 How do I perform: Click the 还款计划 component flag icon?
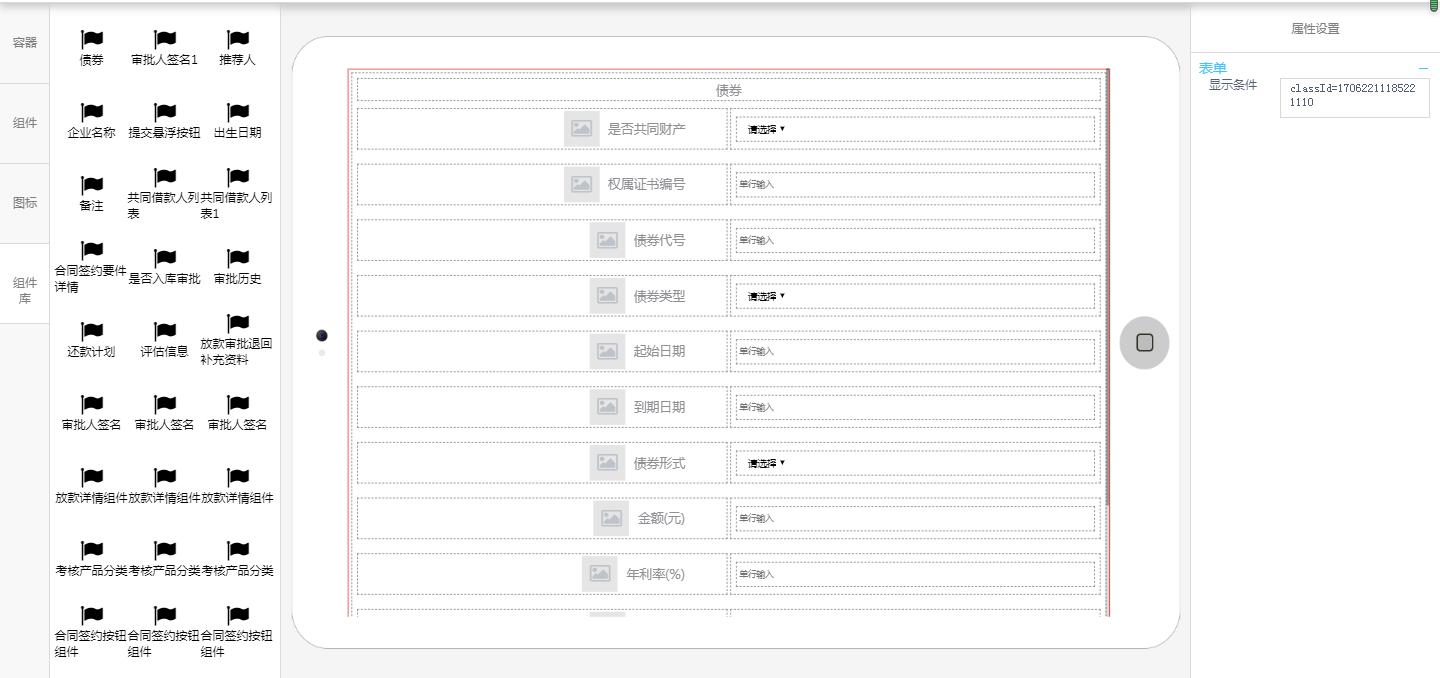pos(91,331)
